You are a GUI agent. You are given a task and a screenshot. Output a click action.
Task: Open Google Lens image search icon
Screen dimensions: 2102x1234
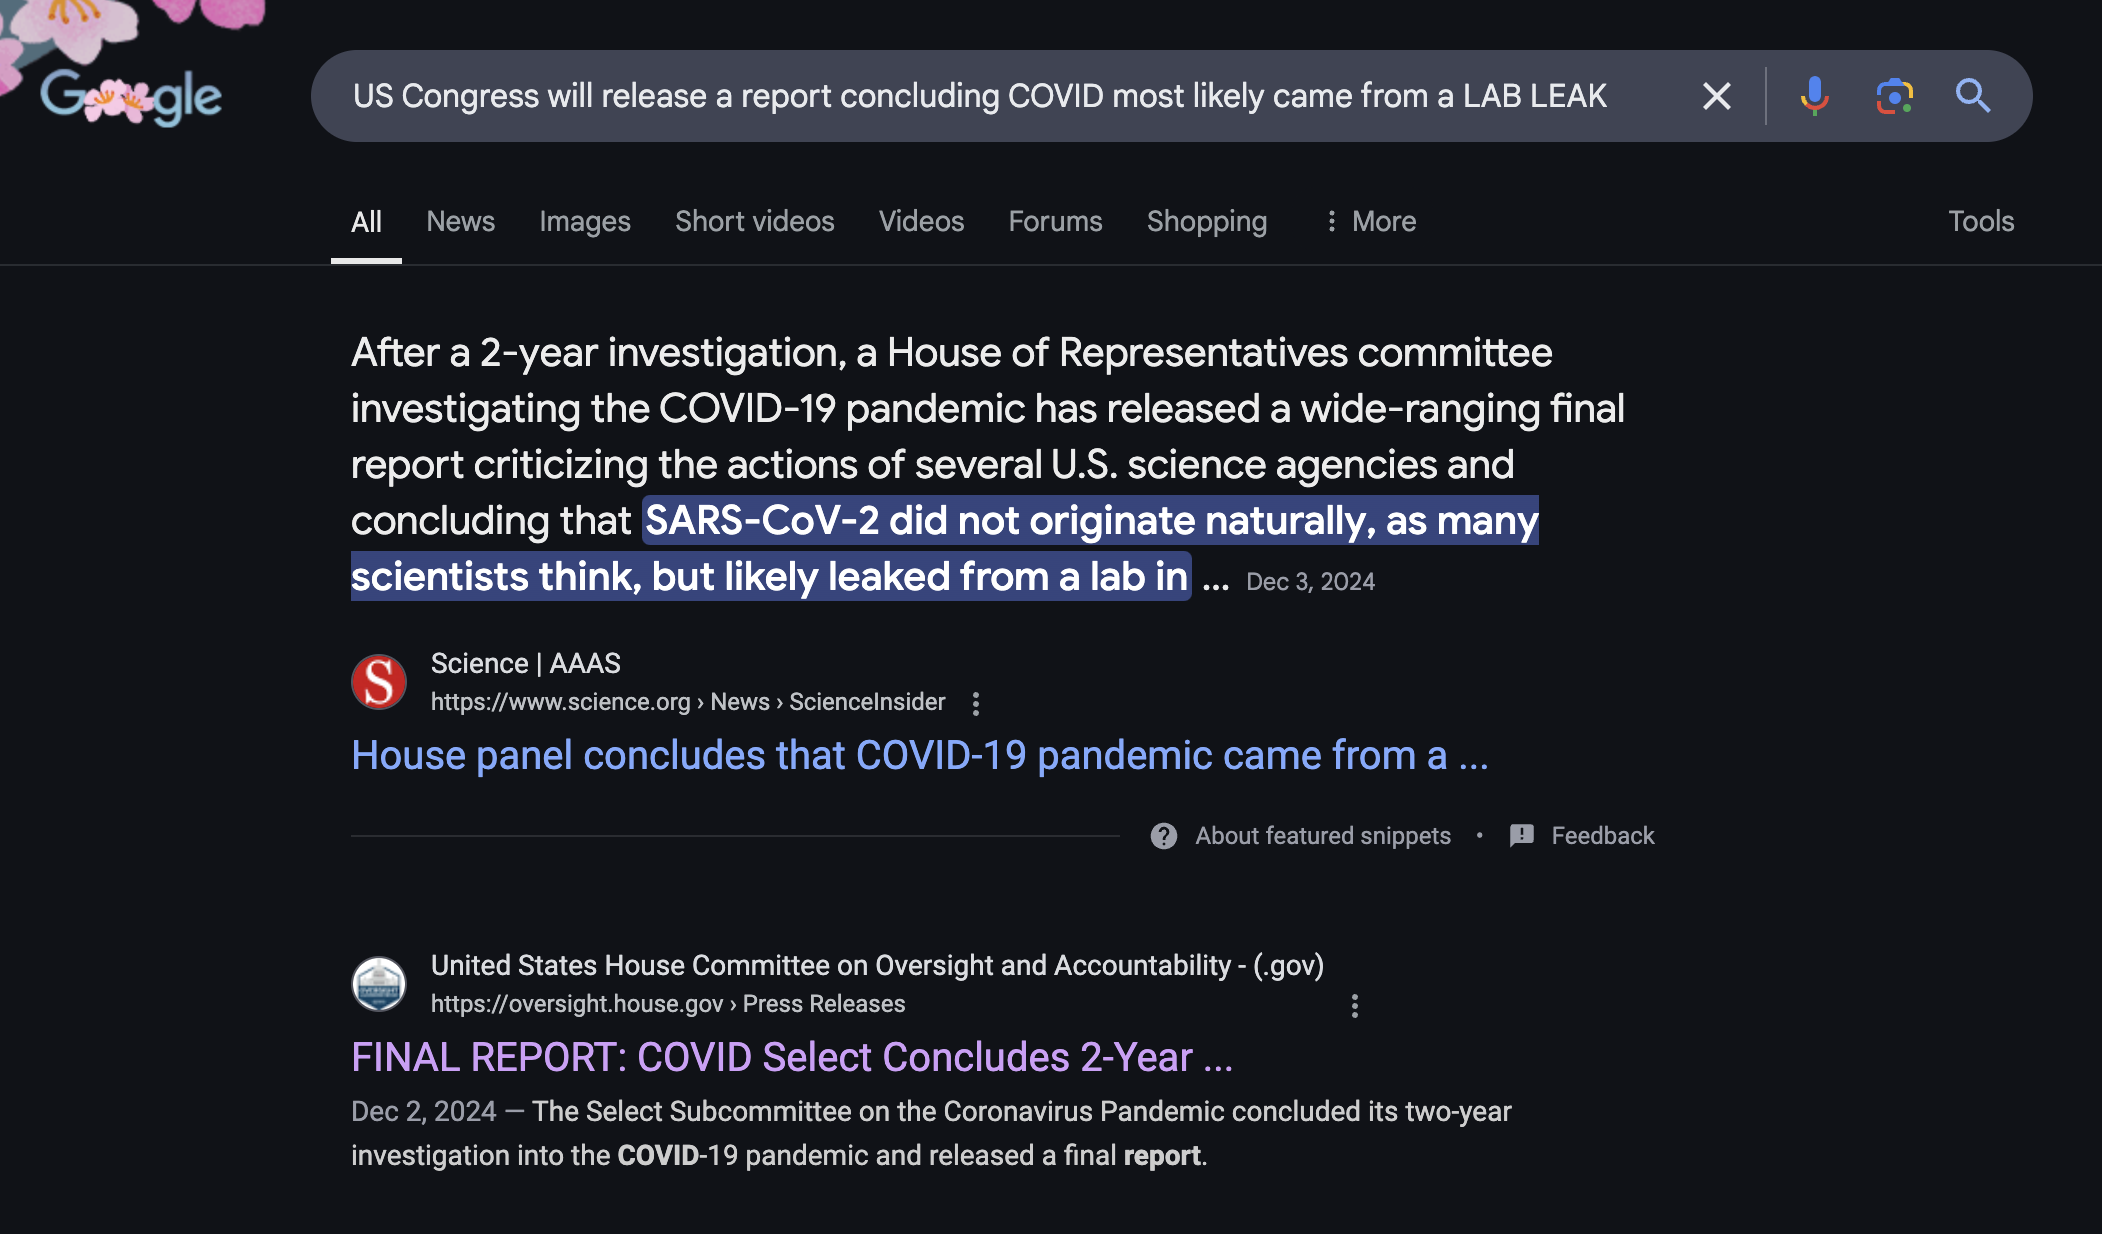pos(1894,96)
